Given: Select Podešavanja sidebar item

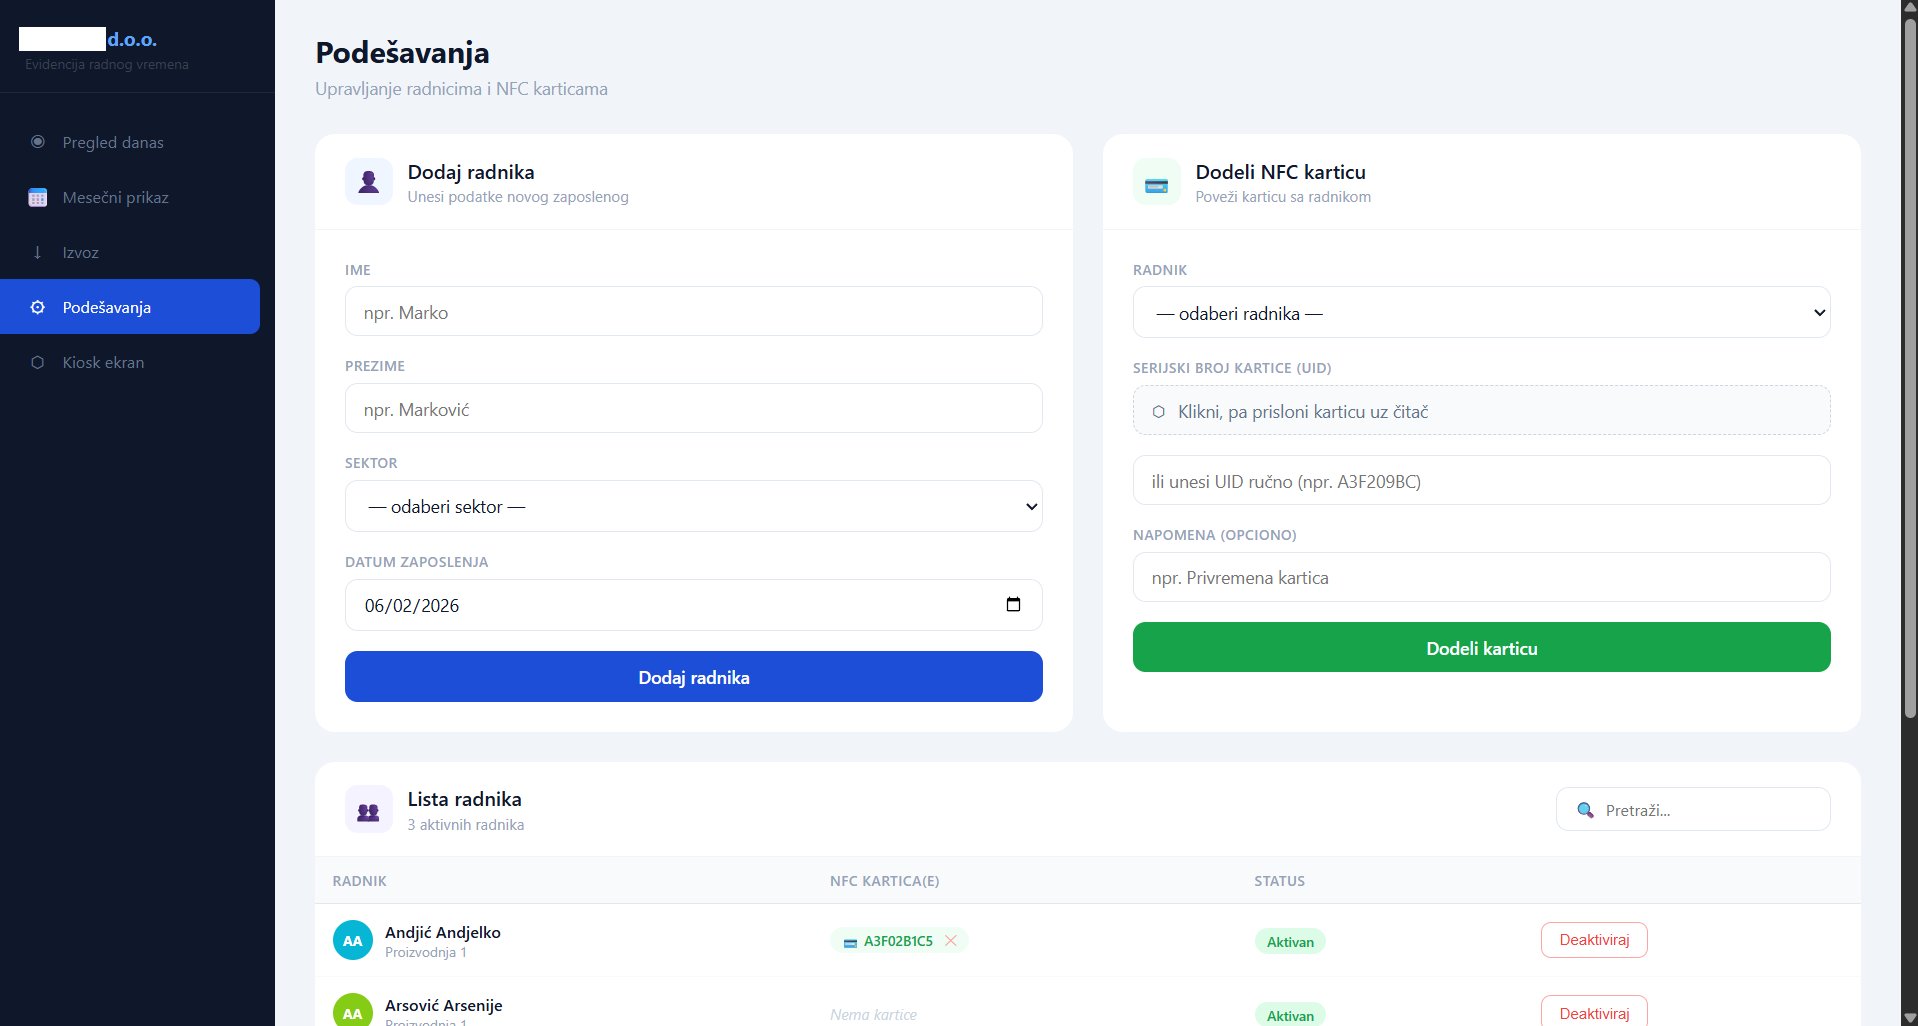Looking at the screenshot, I should pos(130,307).
